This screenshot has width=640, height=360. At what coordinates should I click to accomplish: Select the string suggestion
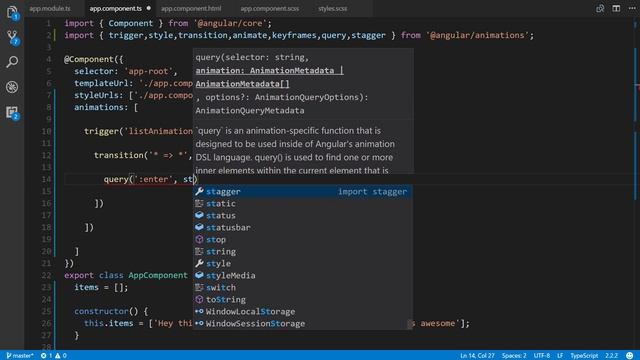[x=302, y=251]
